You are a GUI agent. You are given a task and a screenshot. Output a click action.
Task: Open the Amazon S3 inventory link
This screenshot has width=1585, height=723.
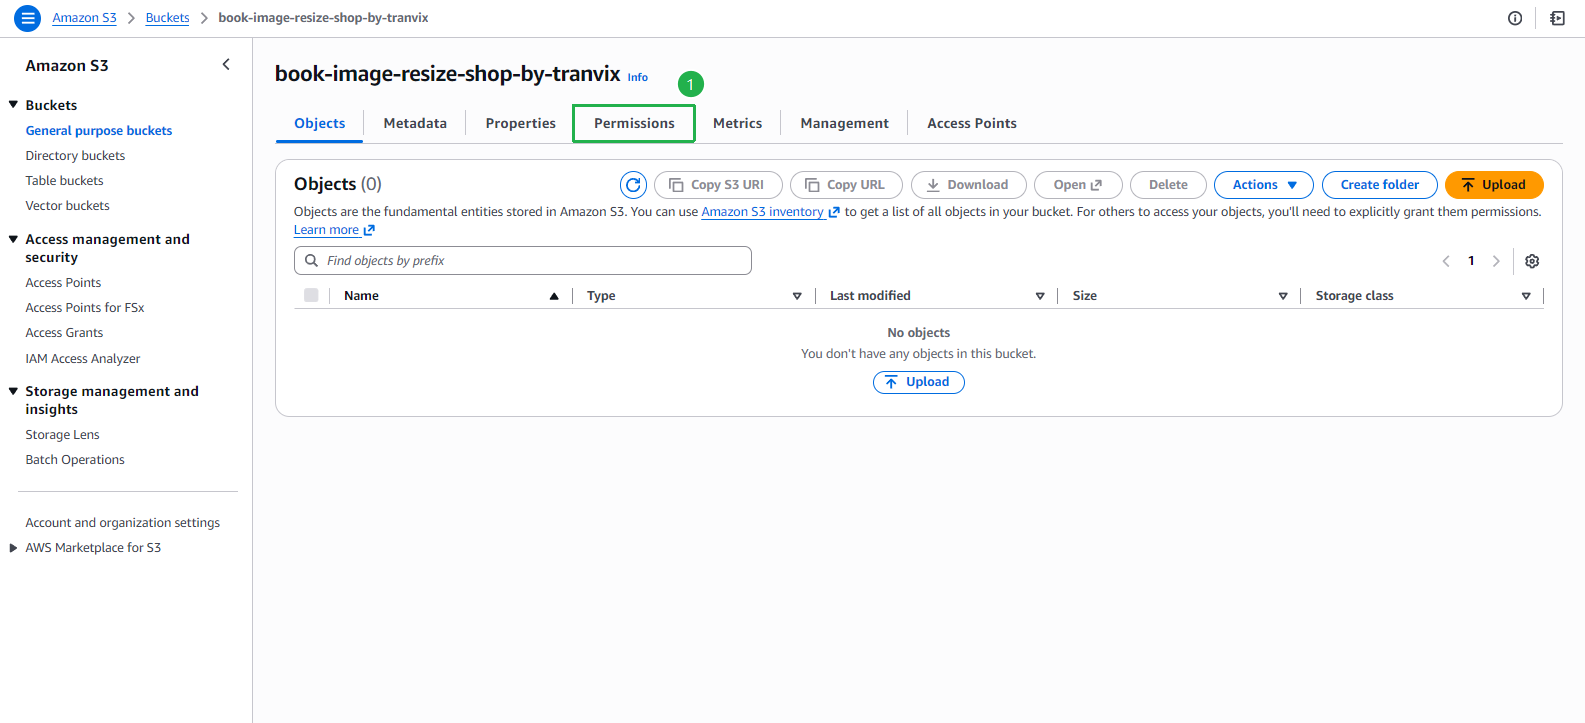(x=770, y=212)
